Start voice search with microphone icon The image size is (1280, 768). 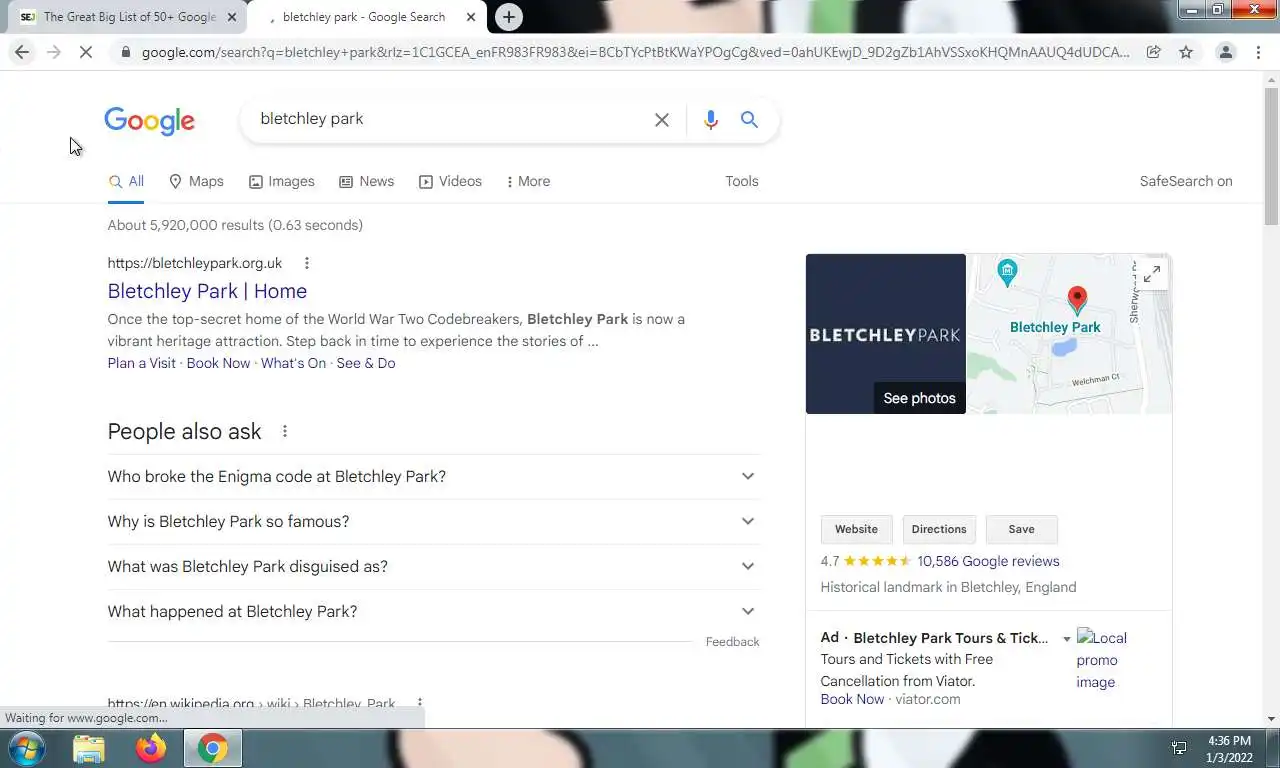[711, 120]
